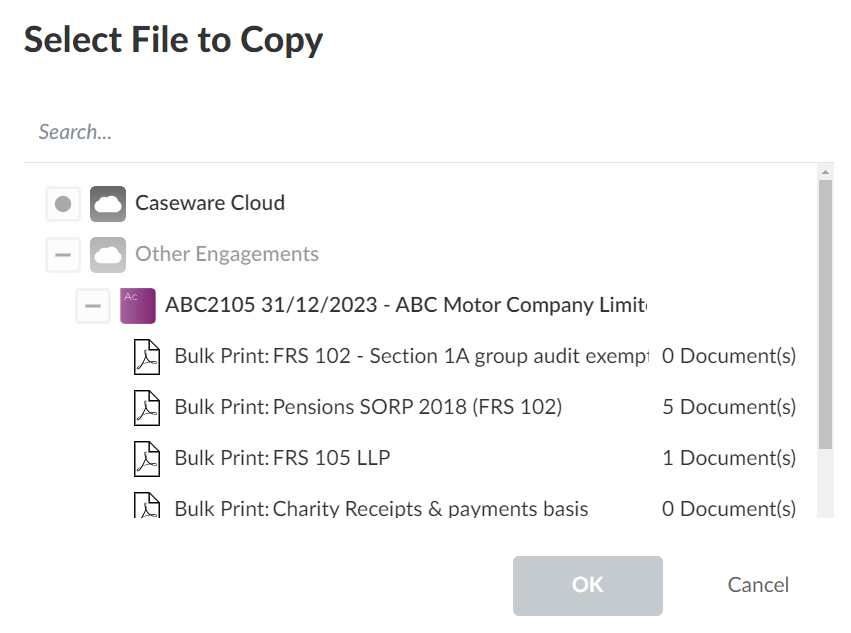Image resolution: width=851 pixels, height=633 pixels.
Task: Click the Caseware Cloud cloud icon
Action: [107, 203]
